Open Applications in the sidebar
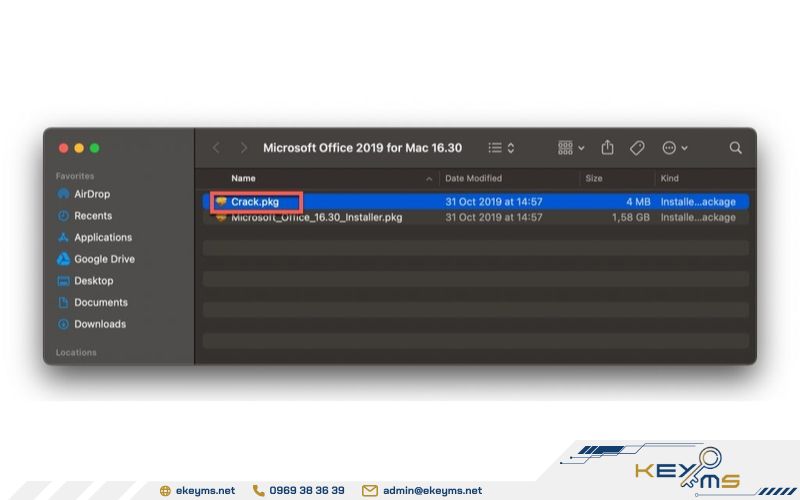Image resolution: width=800 pixels, height=500 pixels. tap(94, 237)
